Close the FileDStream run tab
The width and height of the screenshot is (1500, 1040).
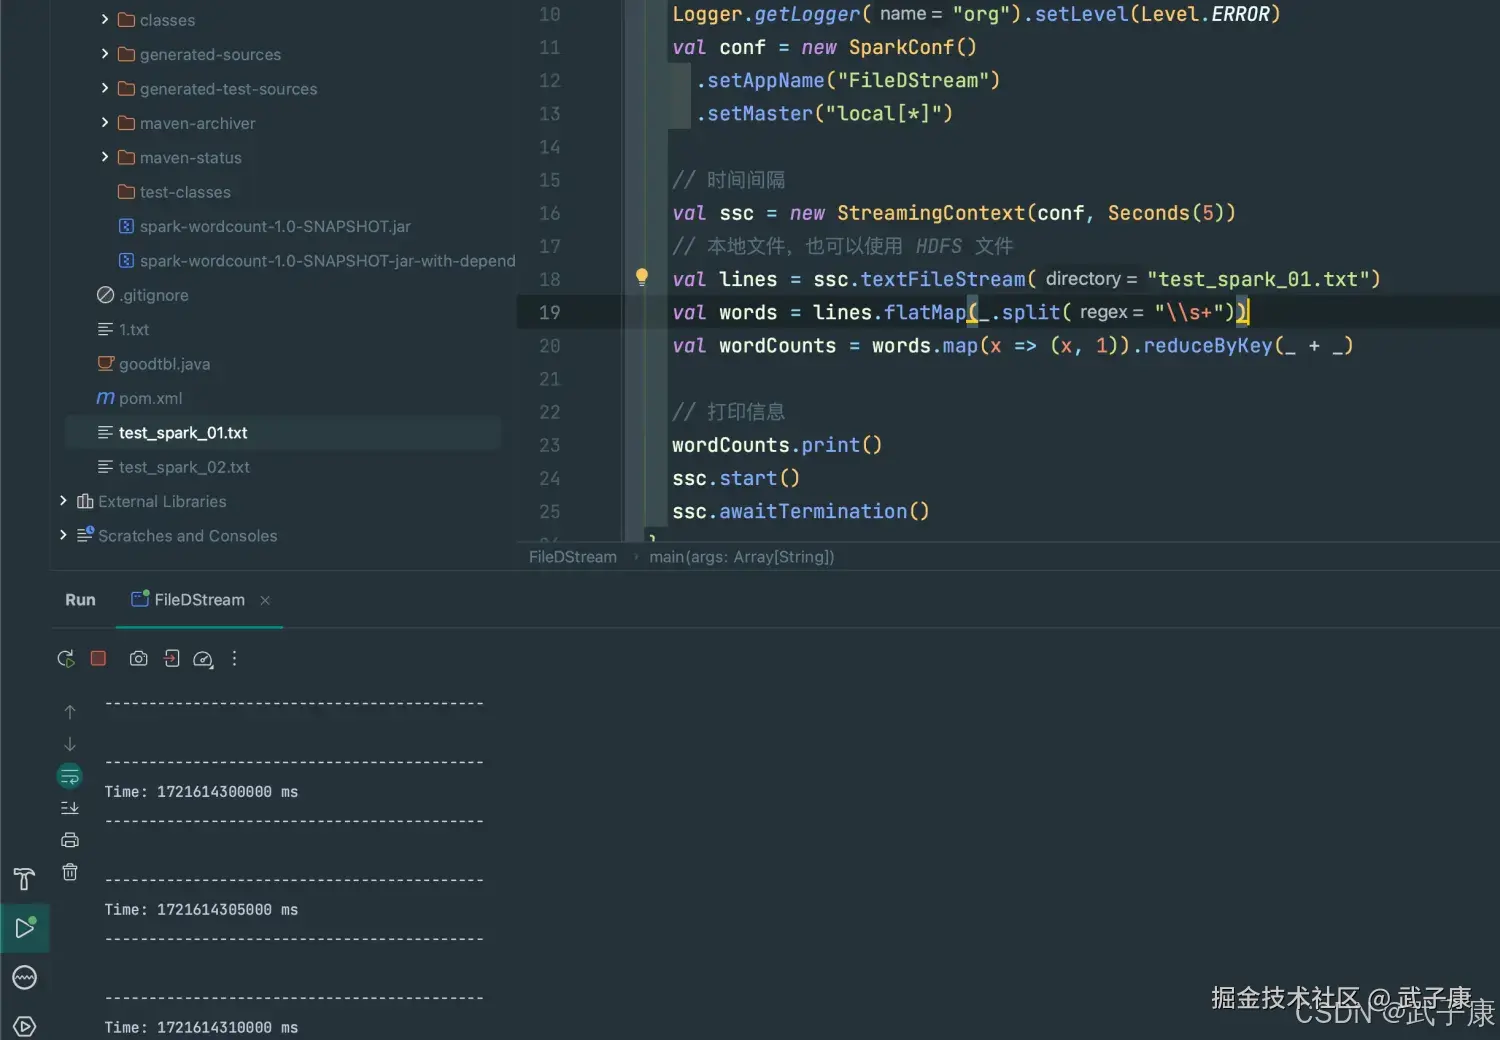(265, 600)
